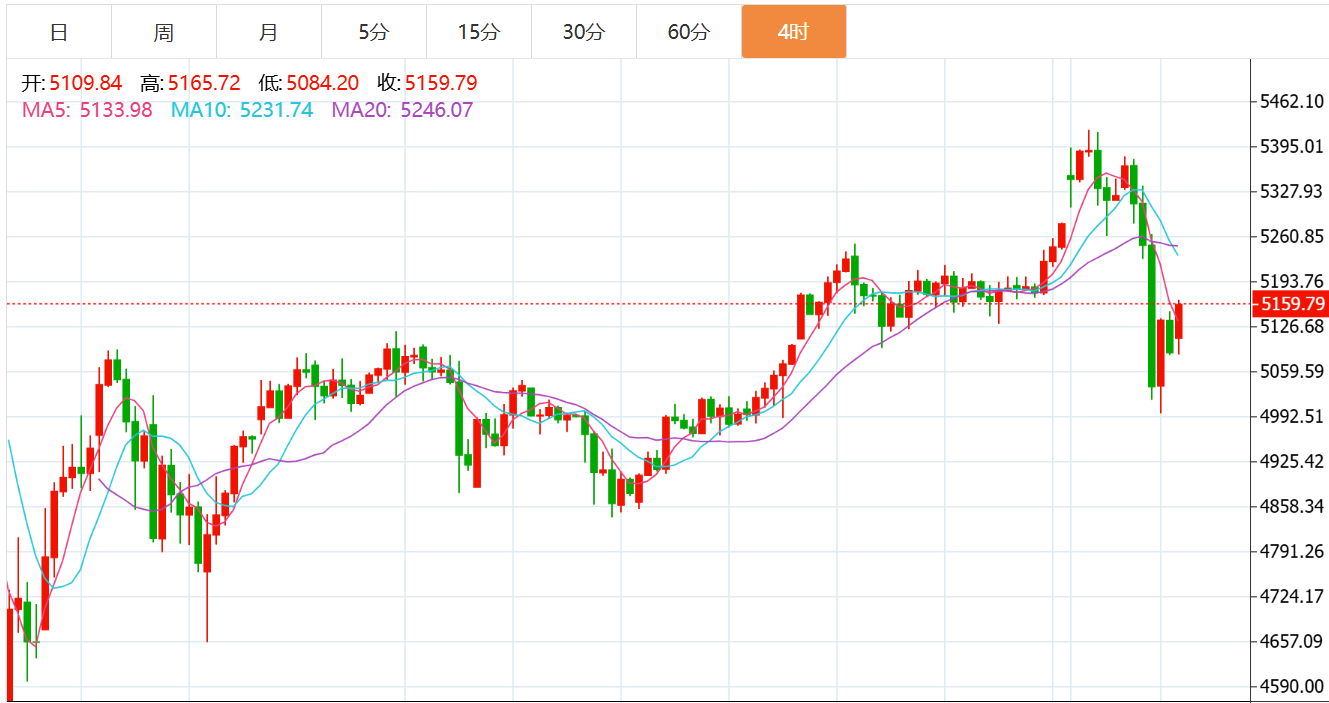Viewport: 1329px width, 703px height.
Task: Choose the 30分 interval tab
Action: pos(584,32)
